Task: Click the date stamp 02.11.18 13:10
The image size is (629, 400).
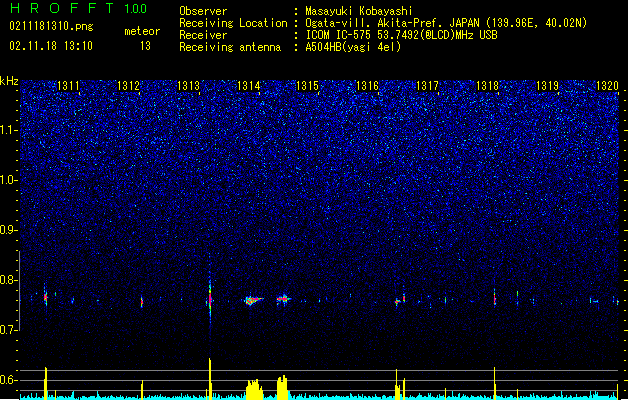Action: tap(51, 46)
